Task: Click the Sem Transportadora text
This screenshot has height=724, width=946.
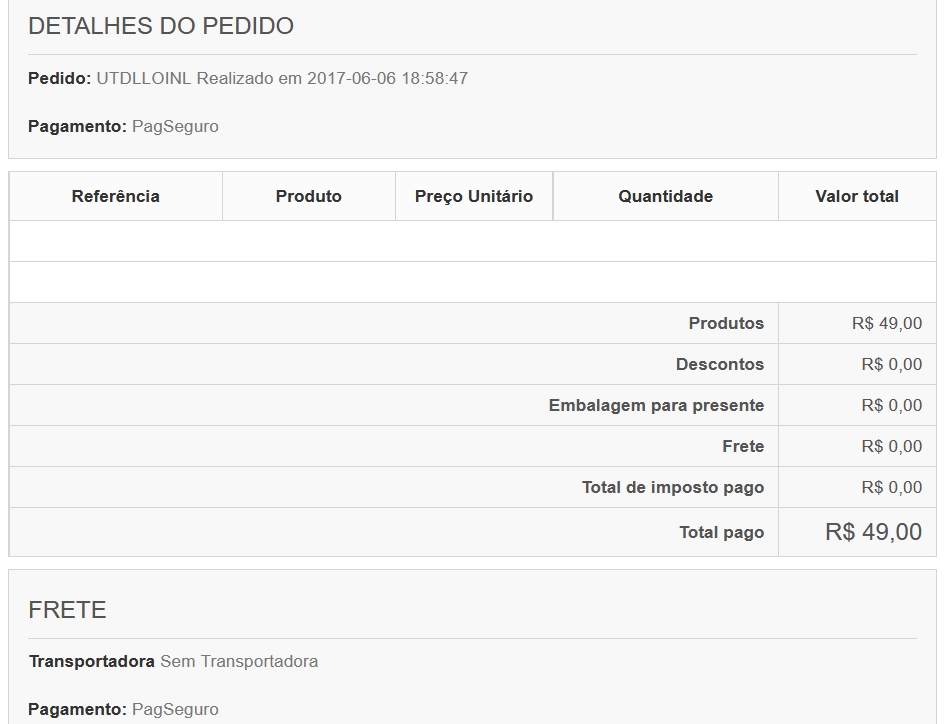Action: (239, 662)
